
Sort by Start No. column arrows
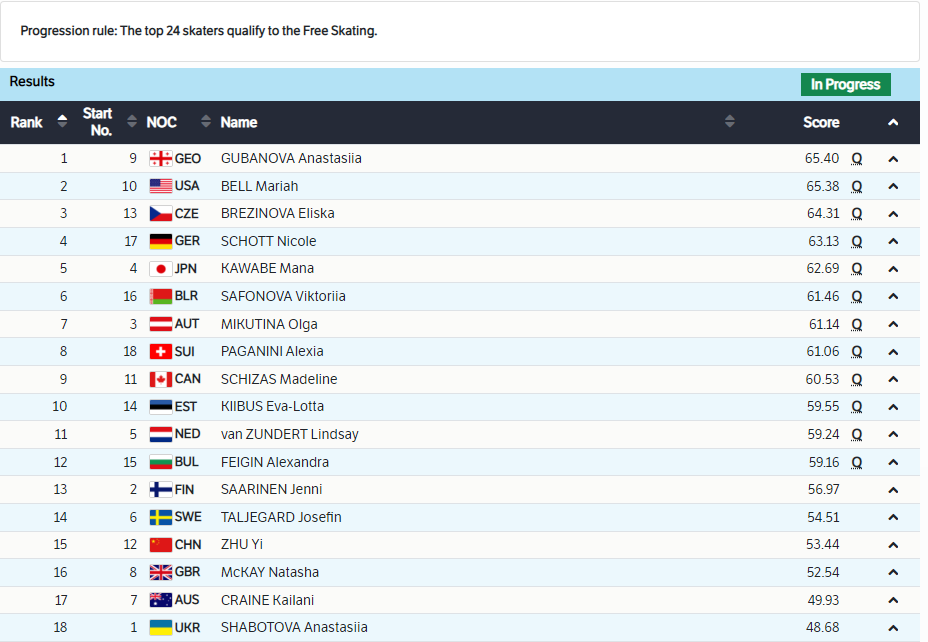coord(131,122)
